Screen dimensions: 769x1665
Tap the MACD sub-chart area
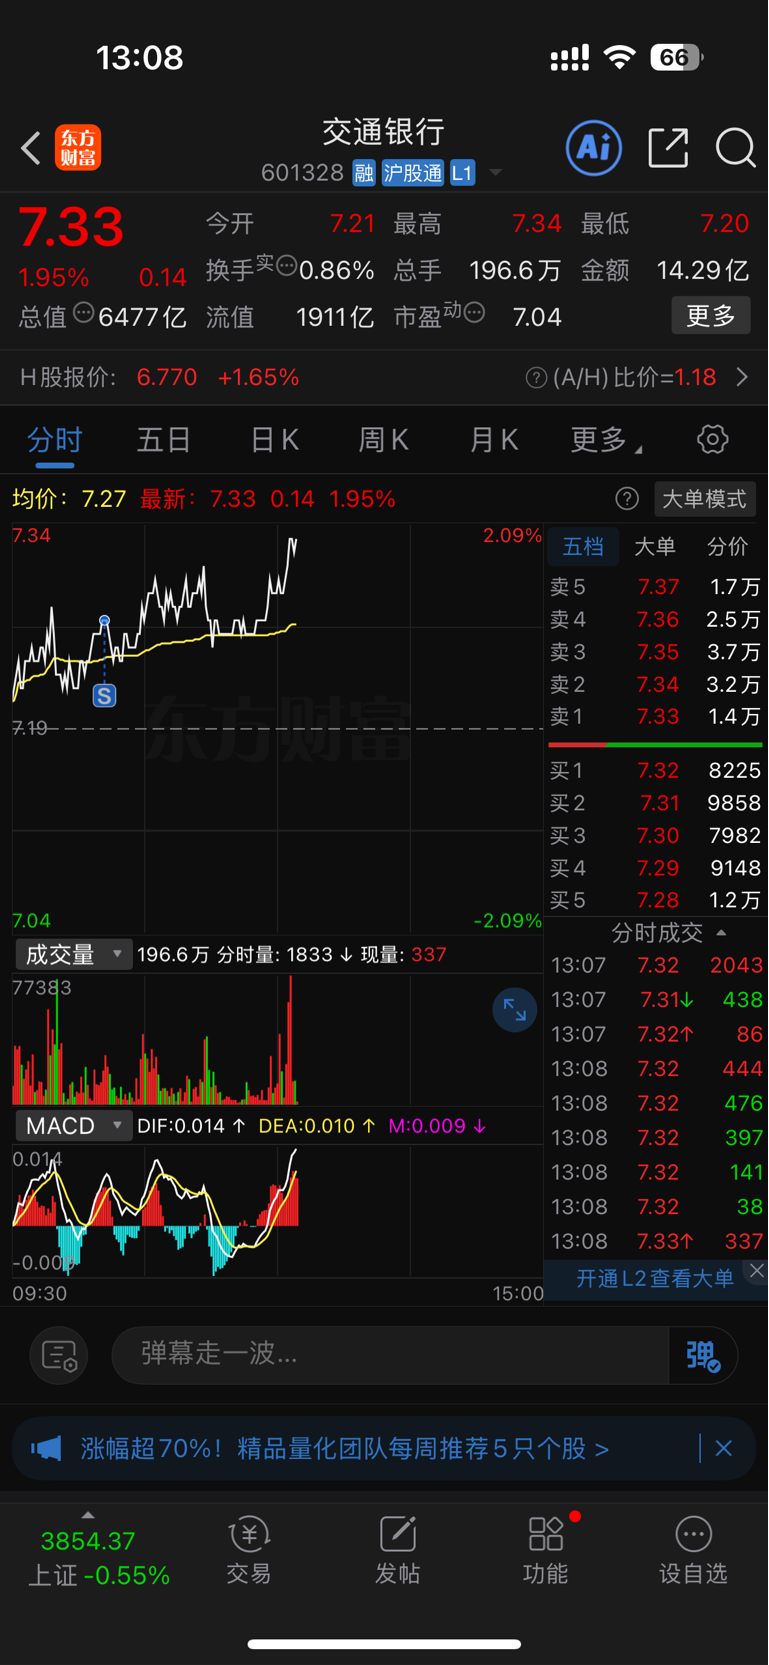[277, 1210]
